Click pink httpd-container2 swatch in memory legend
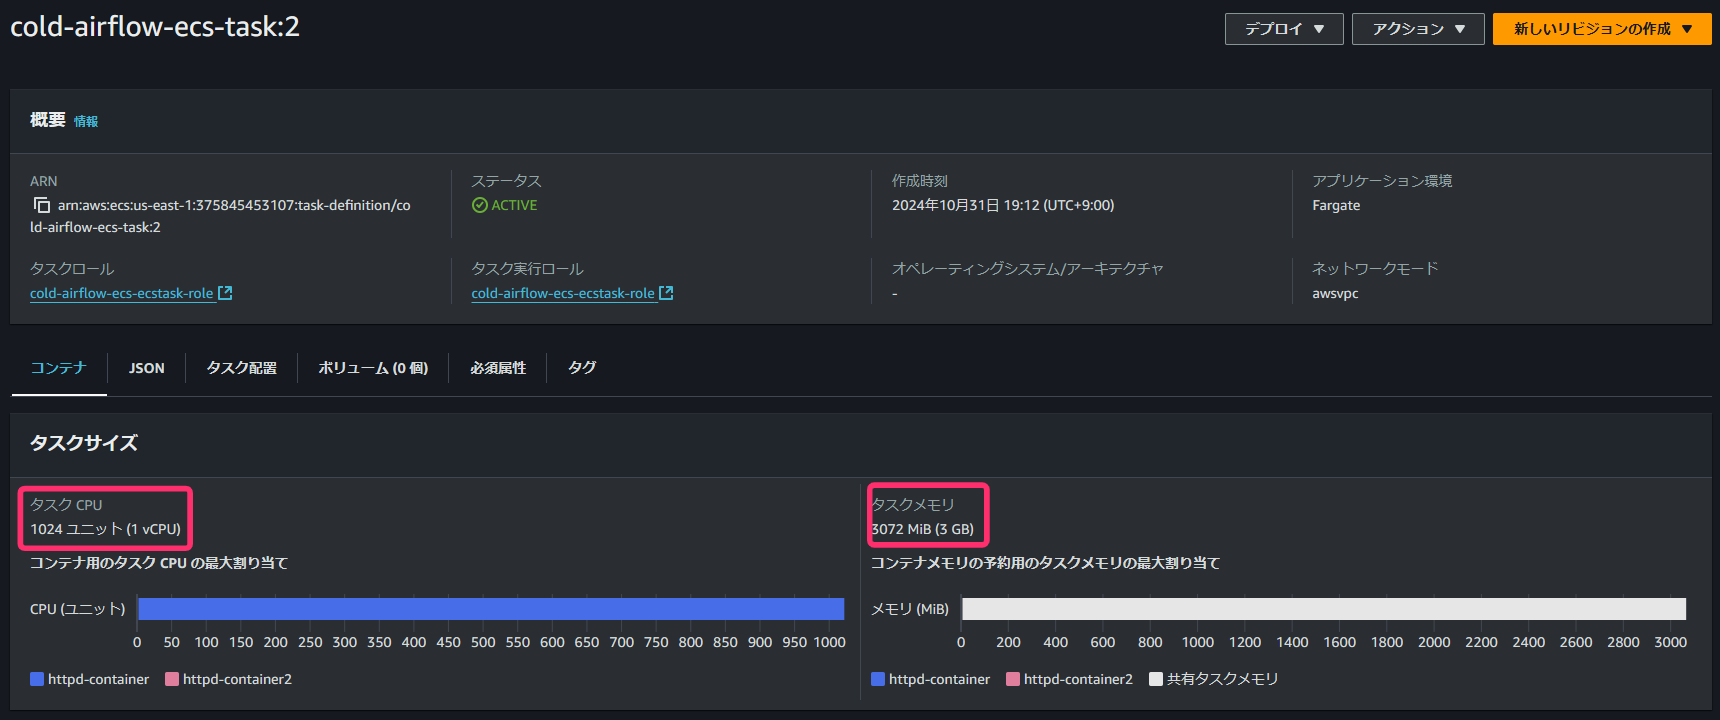This screenshot has height=720, width=1720. click(1013, 679)
